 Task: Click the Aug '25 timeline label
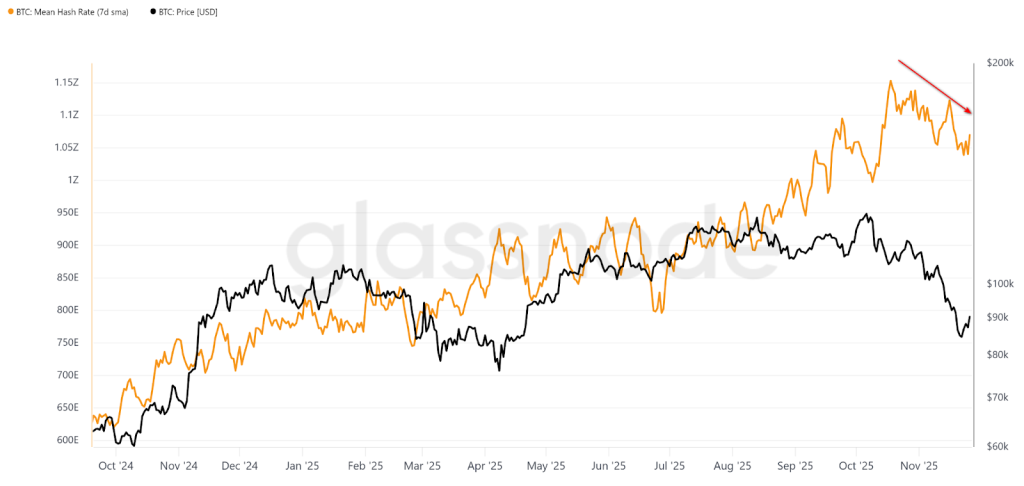(733, 466)
